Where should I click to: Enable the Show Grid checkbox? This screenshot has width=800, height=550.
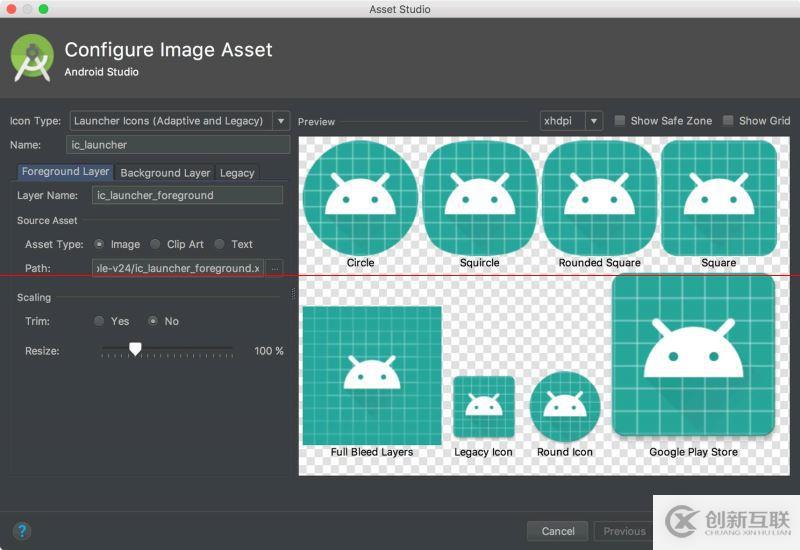click(x=728, y=121)
